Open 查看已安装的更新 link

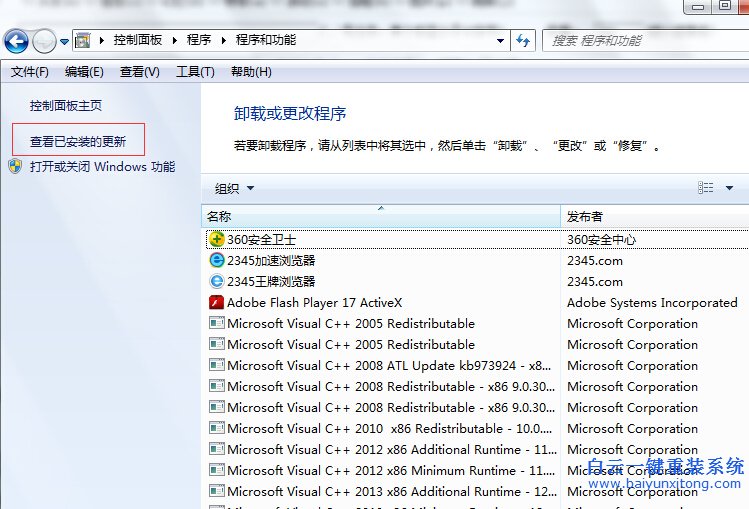pos(78,142)
